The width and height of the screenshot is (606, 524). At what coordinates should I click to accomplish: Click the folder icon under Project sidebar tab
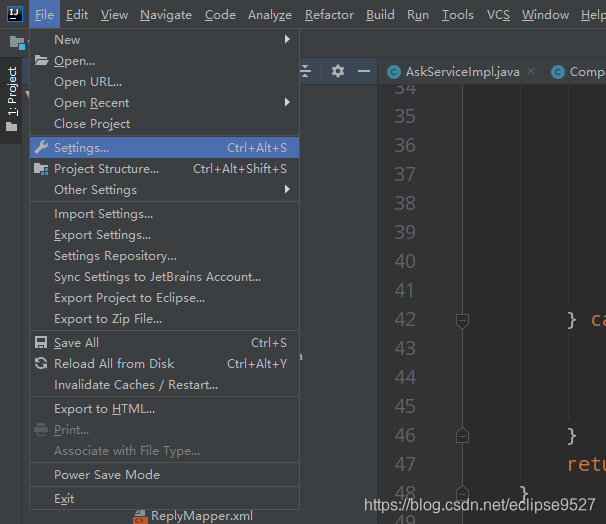click(x=12, y=127)
